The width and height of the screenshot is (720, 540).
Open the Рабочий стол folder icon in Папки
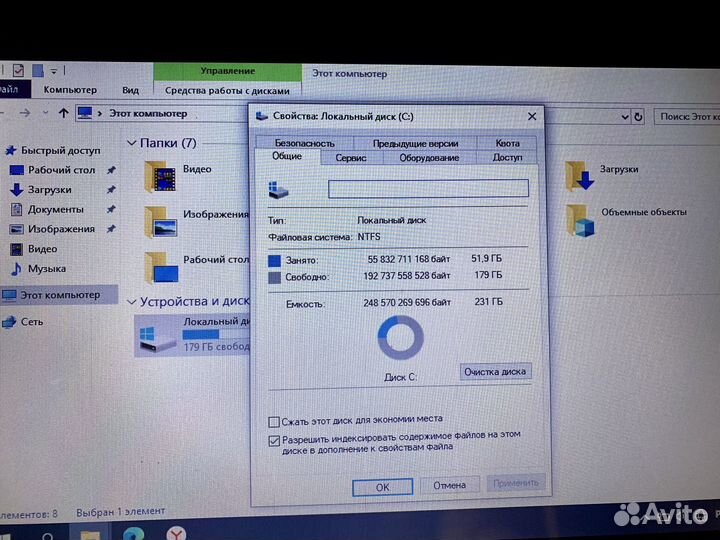[161, 268]
